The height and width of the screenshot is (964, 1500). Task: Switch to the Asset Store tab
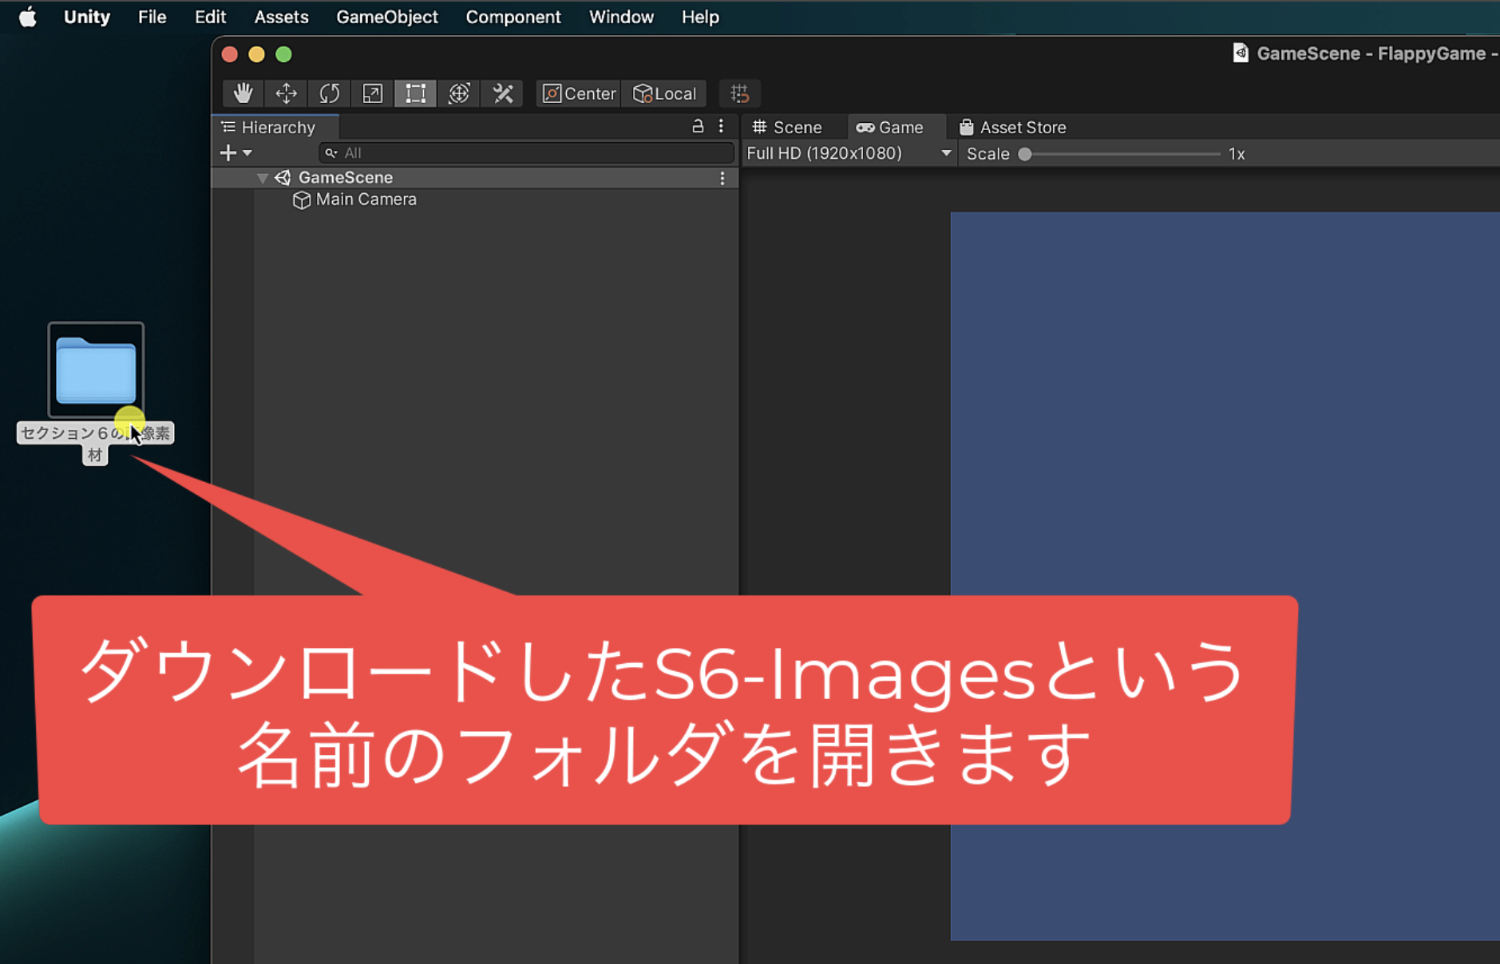[1012, 127]
